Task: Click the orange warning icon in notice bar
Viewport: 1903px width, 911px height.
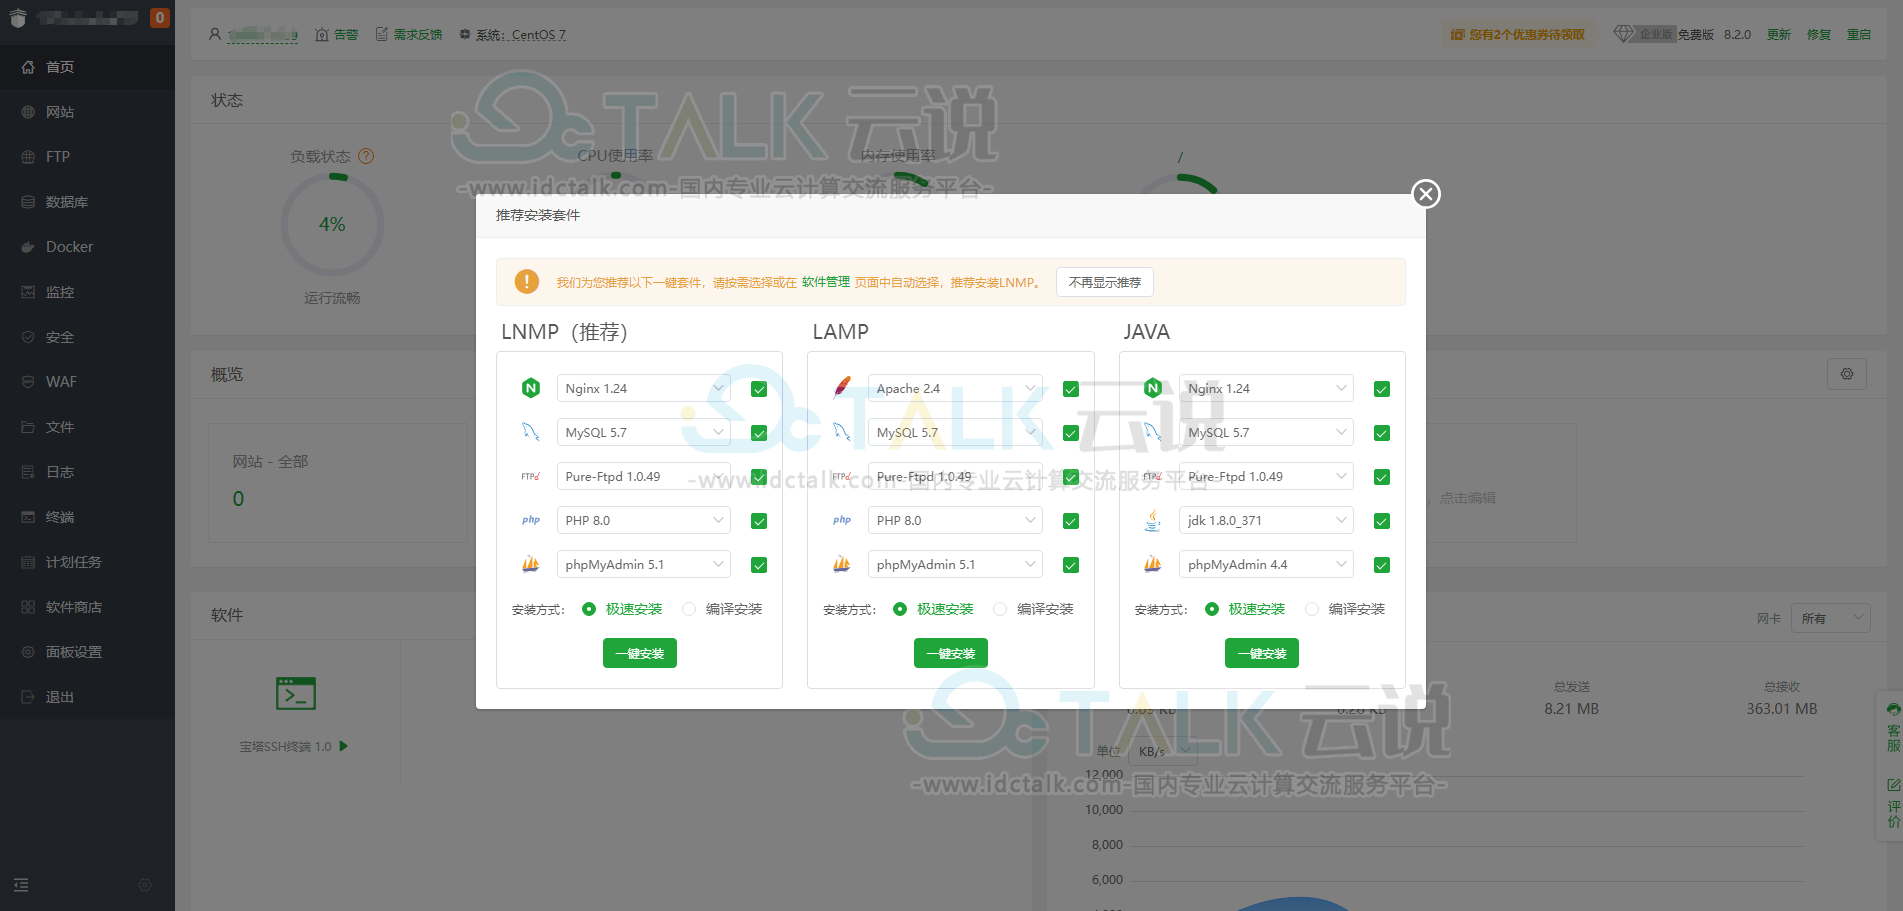Action: tap(527, 282)
